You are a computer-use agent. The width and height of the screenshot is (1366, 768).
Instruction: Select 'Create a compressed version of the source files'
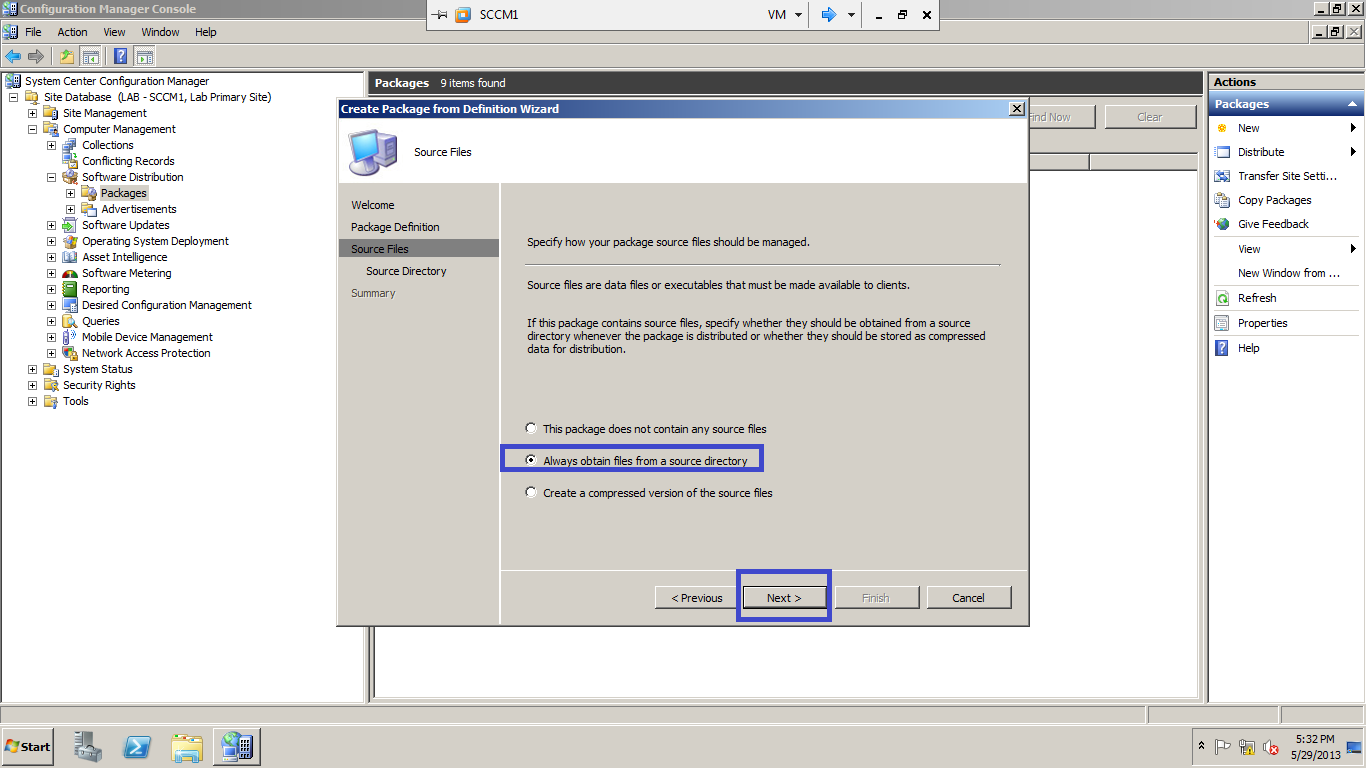[531, 493]
